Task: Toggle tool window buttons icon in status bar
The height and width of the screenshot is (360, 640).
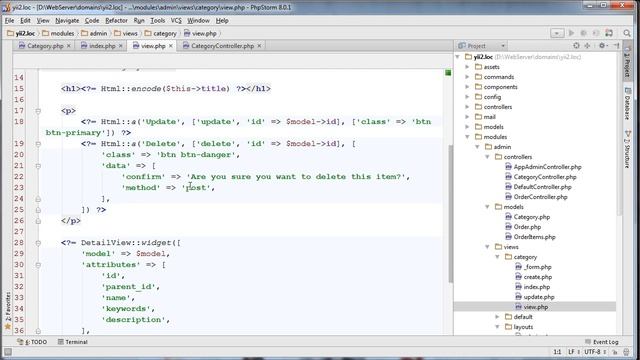Action: tap(7, 352)
